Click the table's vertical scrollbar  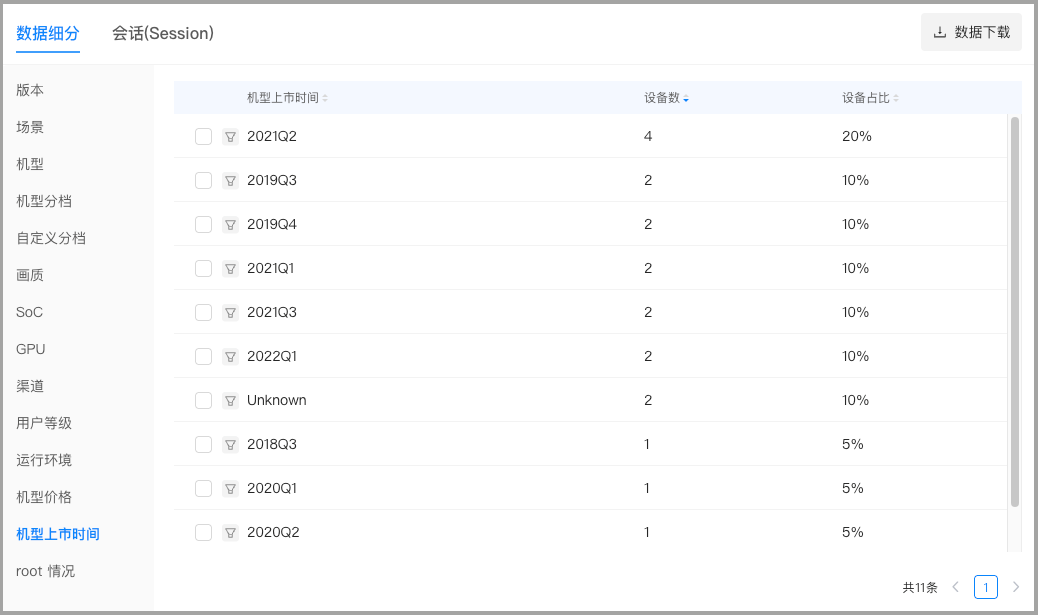coord(1015,310)
